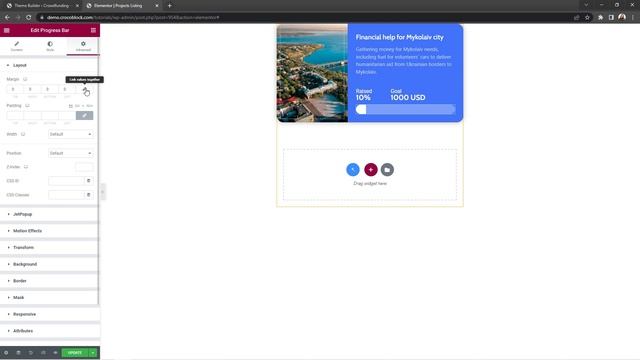Viewport: 640px width, 360px height.
Task: Open dynamic tags for CSS ID
Action: pyautogui.click(x=89, y=181)
